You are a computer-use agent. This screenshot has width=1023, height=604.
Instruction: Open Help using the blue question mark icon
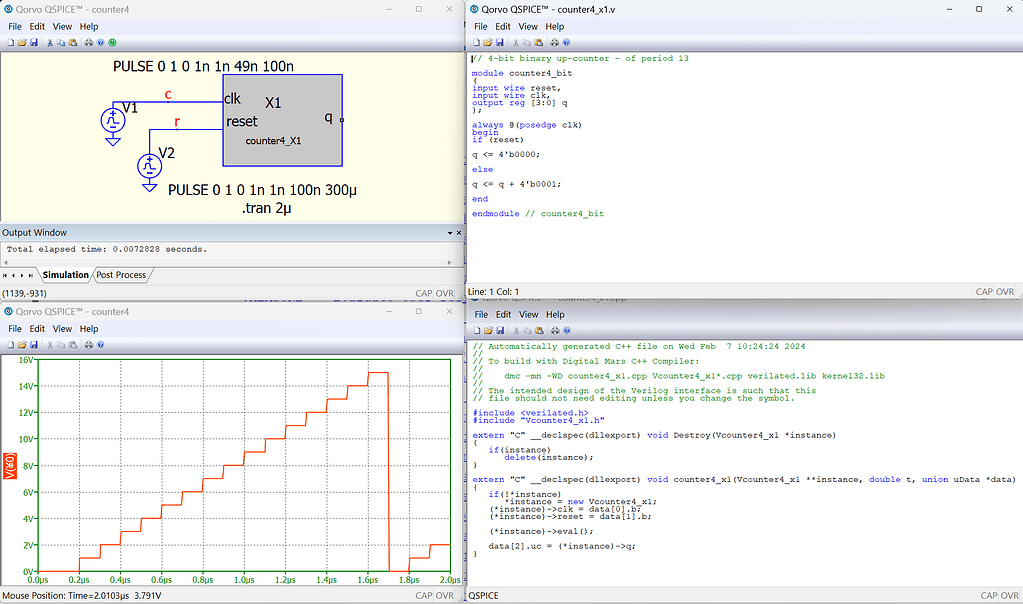(101, 42)
